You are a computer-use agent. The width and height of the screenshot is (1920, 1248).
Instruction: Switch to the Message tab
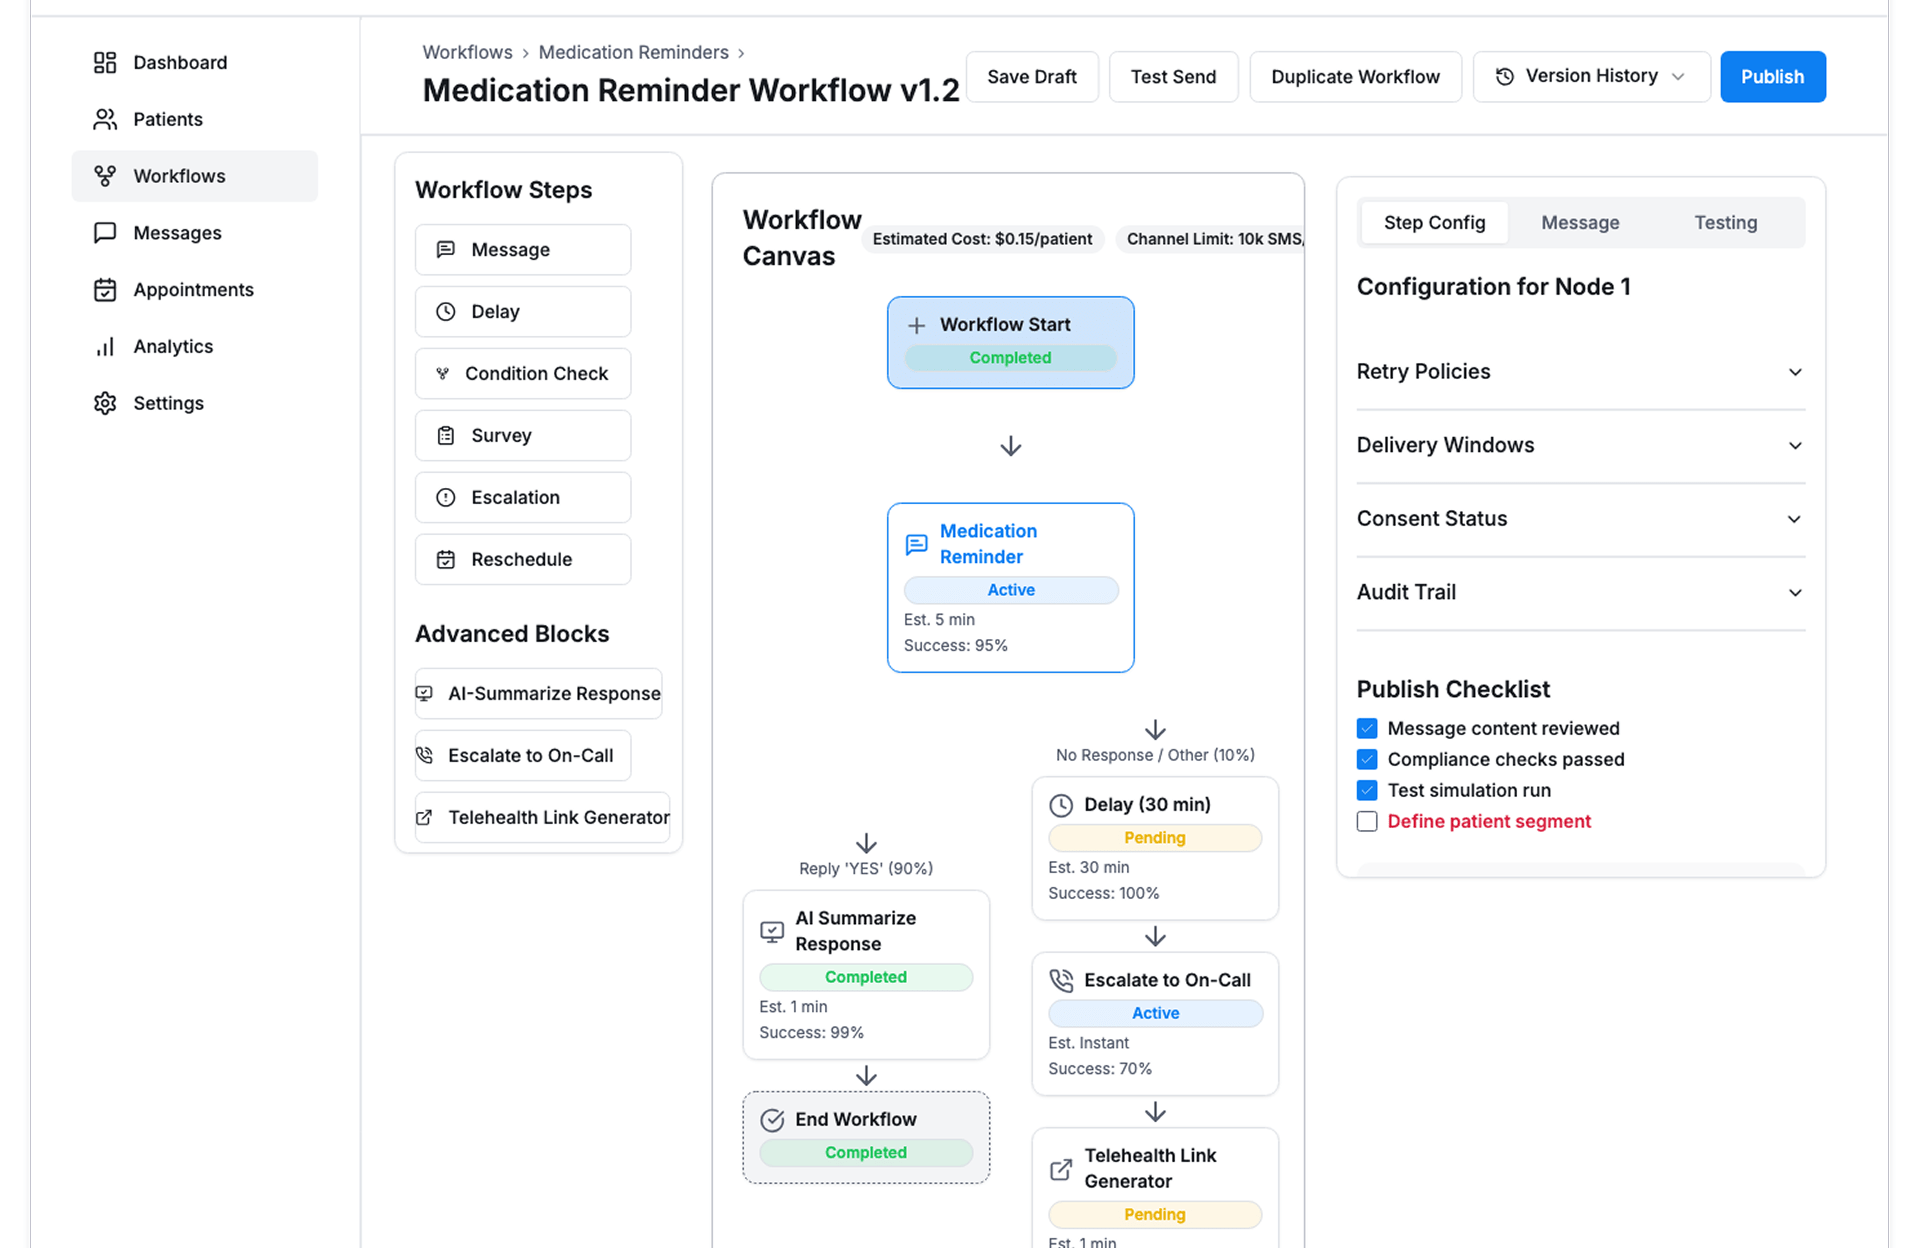tap(1580, 223)
